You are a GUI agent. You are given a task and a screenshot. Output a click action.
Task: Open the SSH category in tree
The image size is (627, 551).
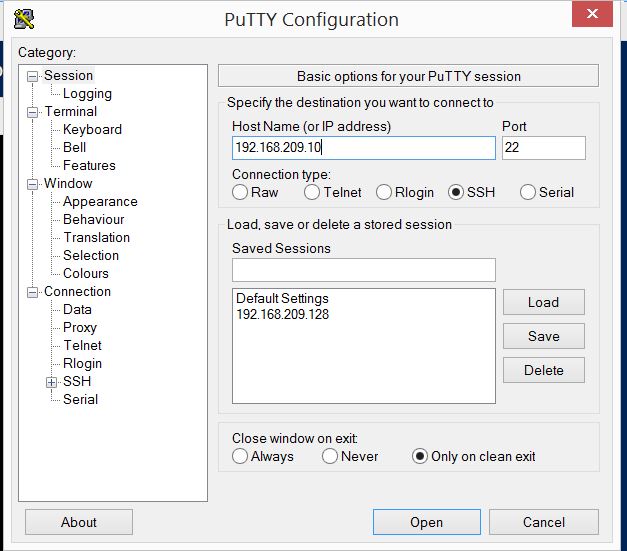tap(77, 381)
